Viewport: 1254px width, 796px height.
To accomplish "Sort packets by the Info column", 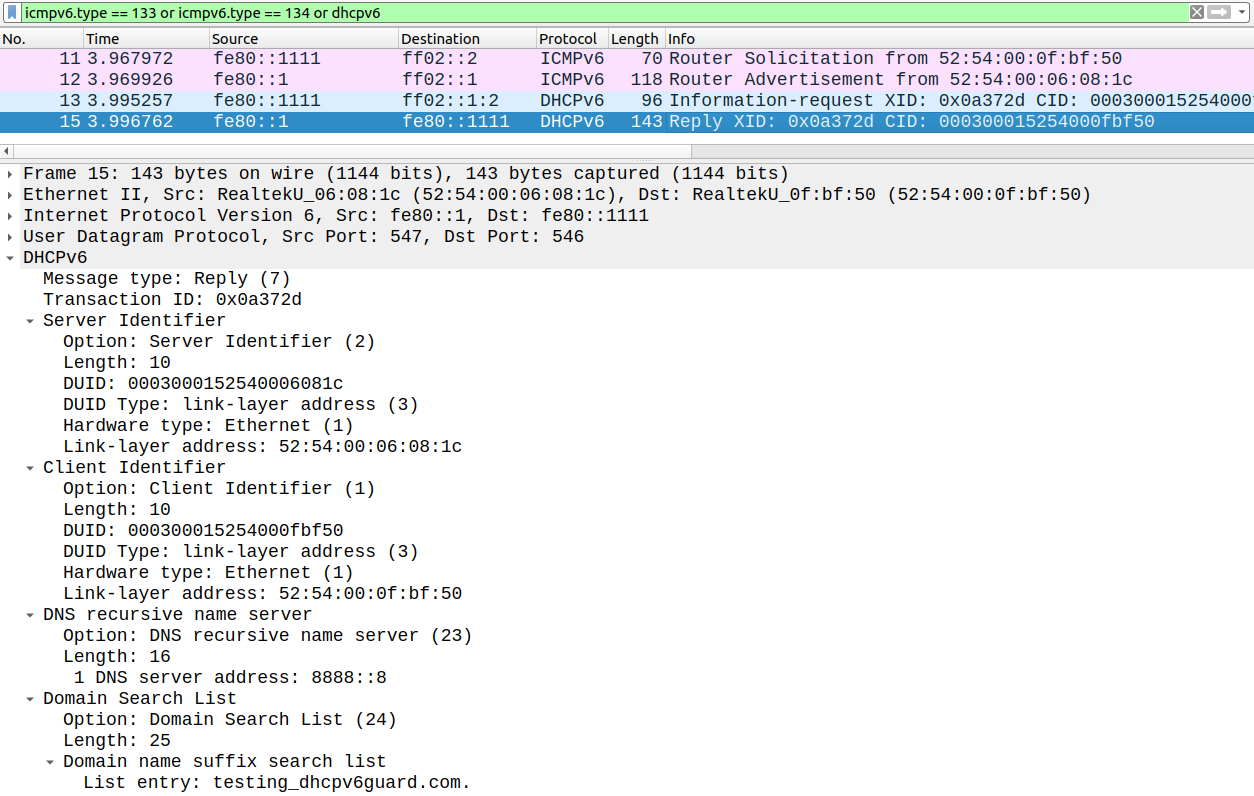I will (959, 39).
